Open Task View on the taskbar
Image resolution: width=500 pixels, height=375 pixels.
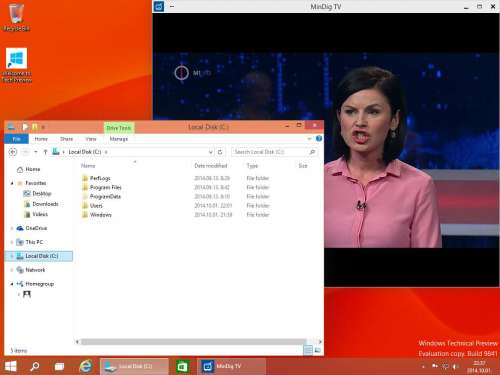click(59, 366)
